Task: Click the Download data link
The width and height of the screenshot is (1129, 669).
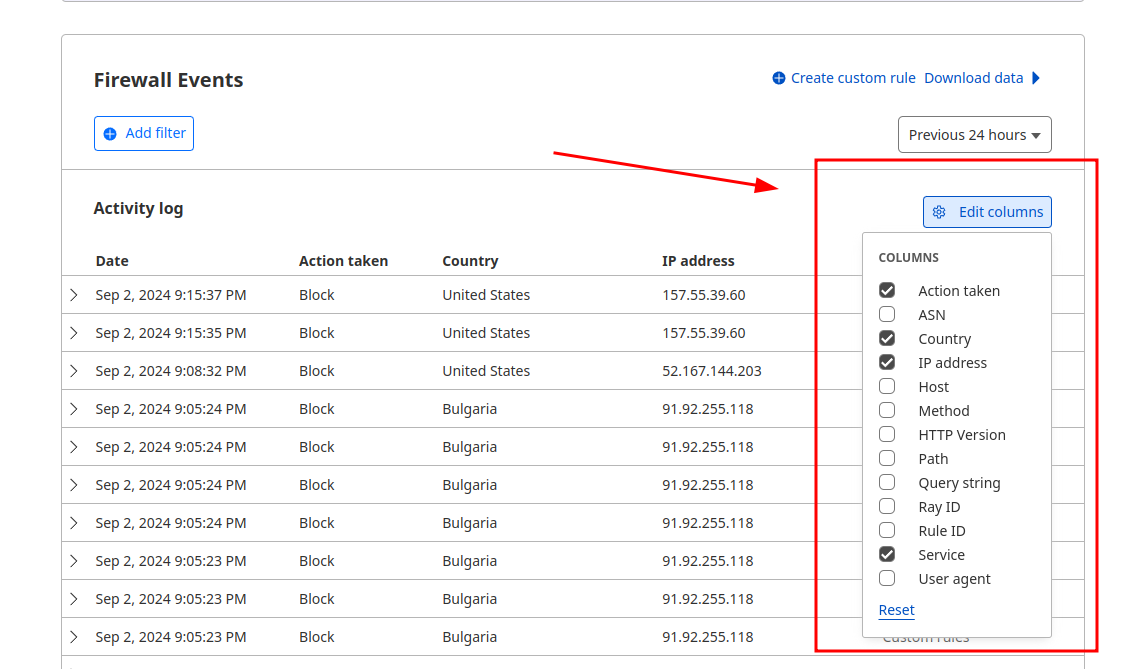Action: pyautogui.click(x=973, y=78)
